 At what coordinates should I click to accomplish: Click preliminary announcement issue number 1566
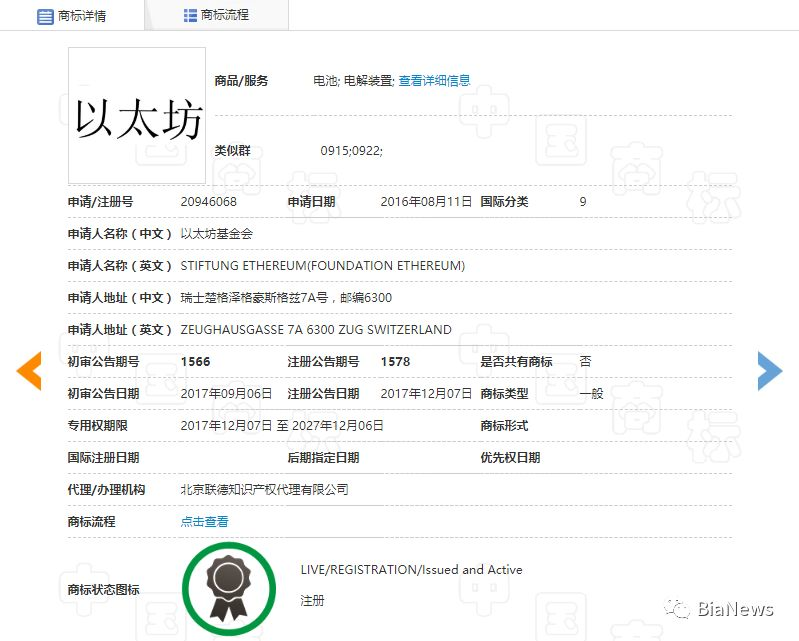195,362
